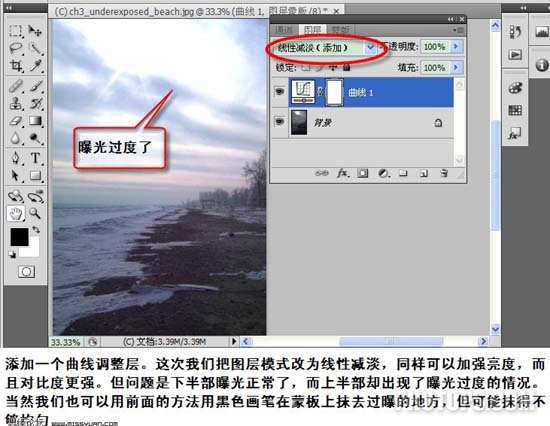Create a new layer group

pyautogui.click(x=403, y=173)
